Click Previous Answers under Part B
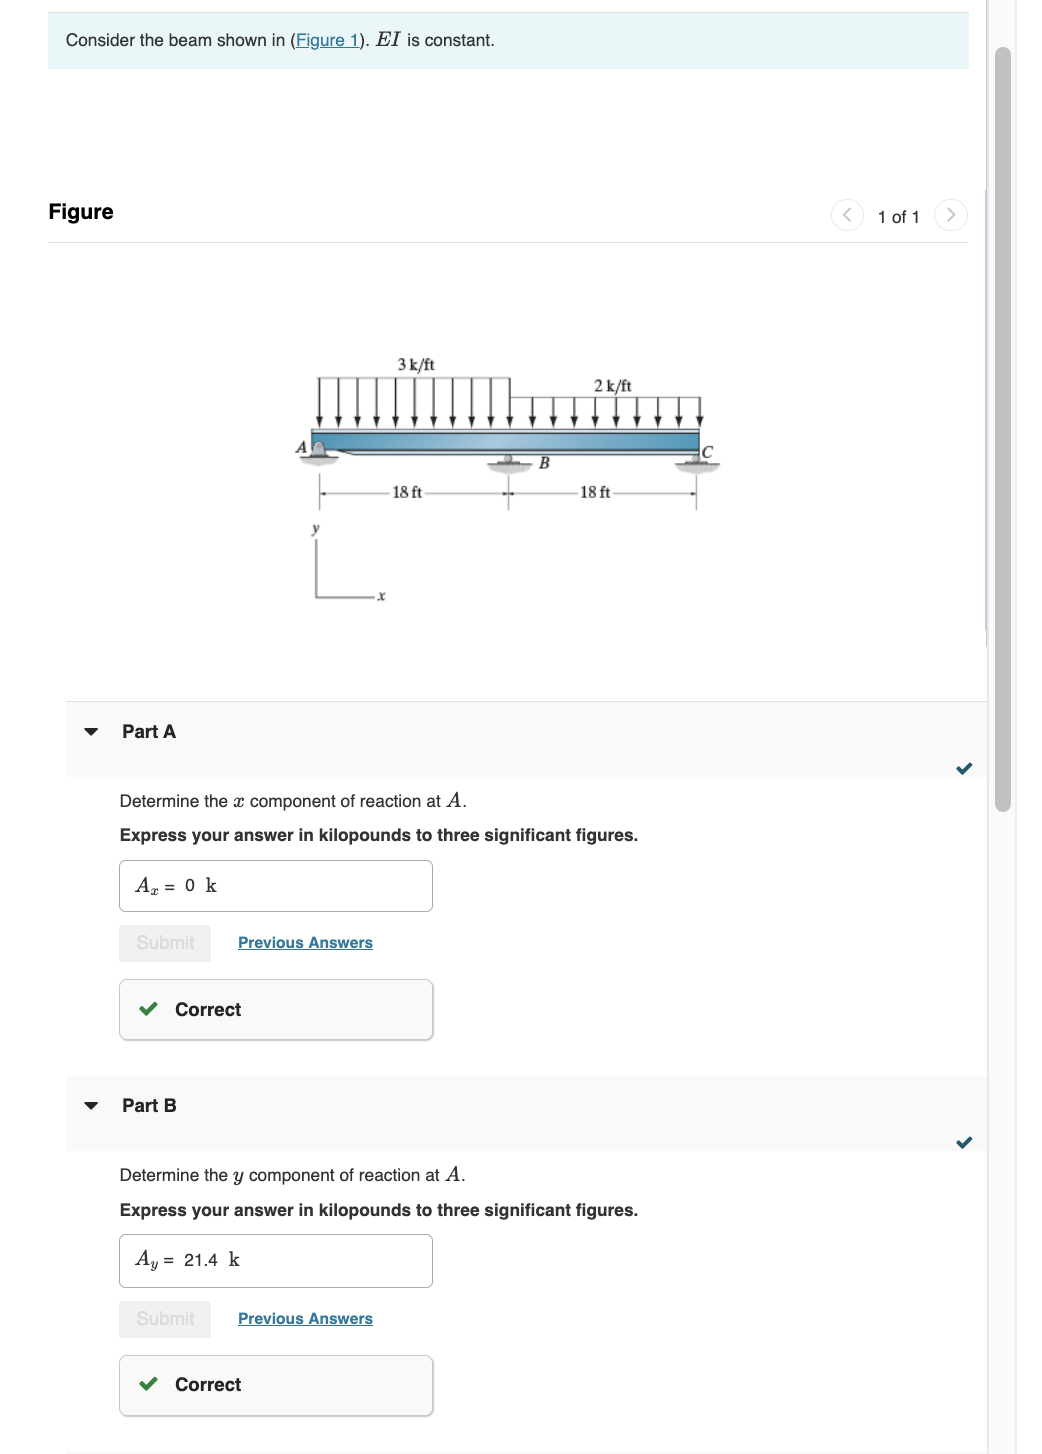This screenshot has height=1454, width=1042. (305, 1318)
